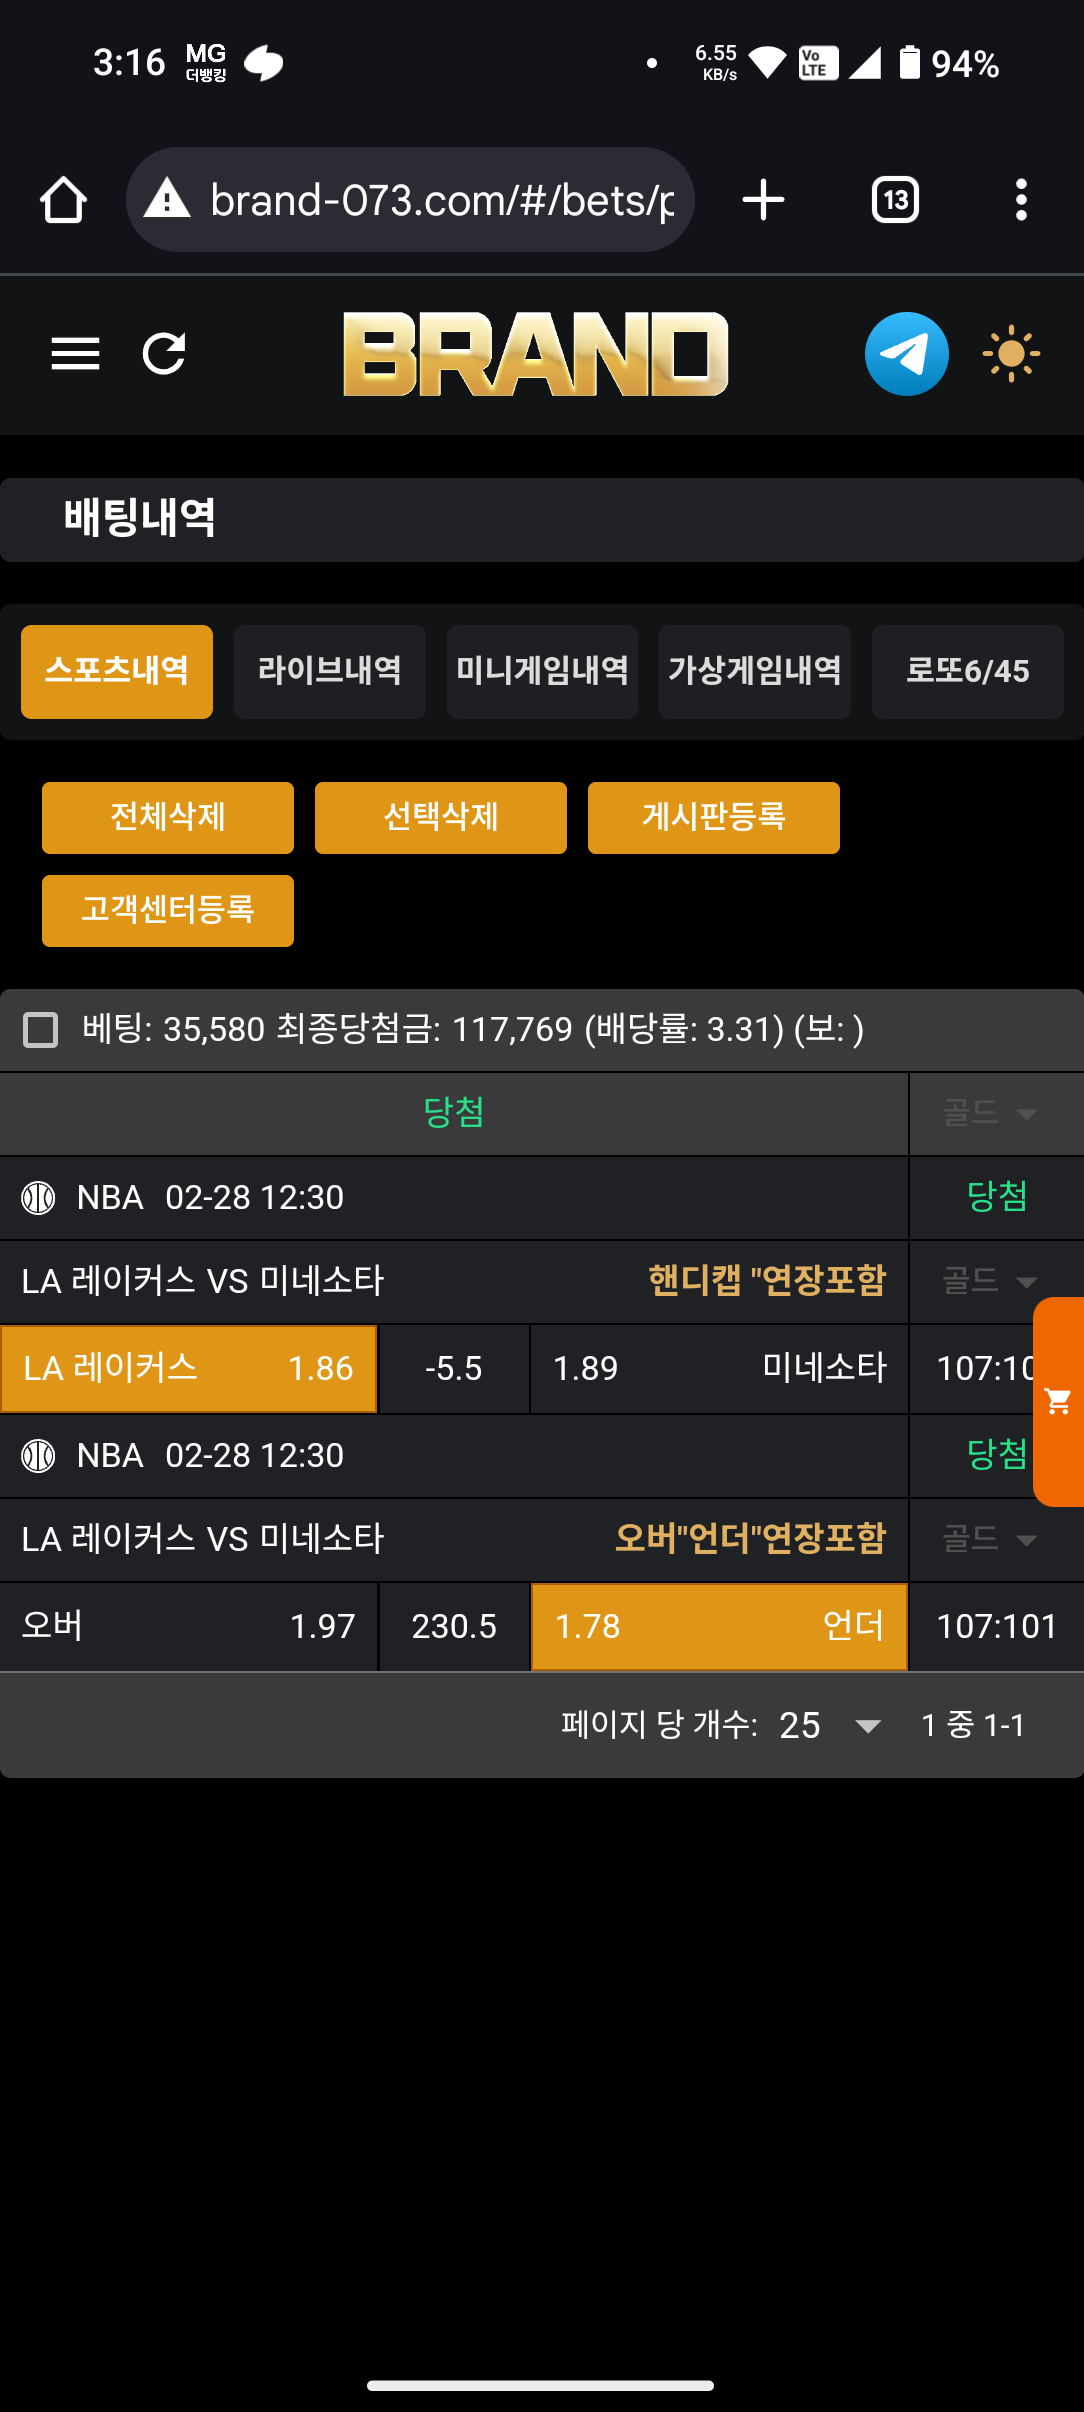Click the BRAND logo
1084x2412 pixels.
[x=536, y=354]
